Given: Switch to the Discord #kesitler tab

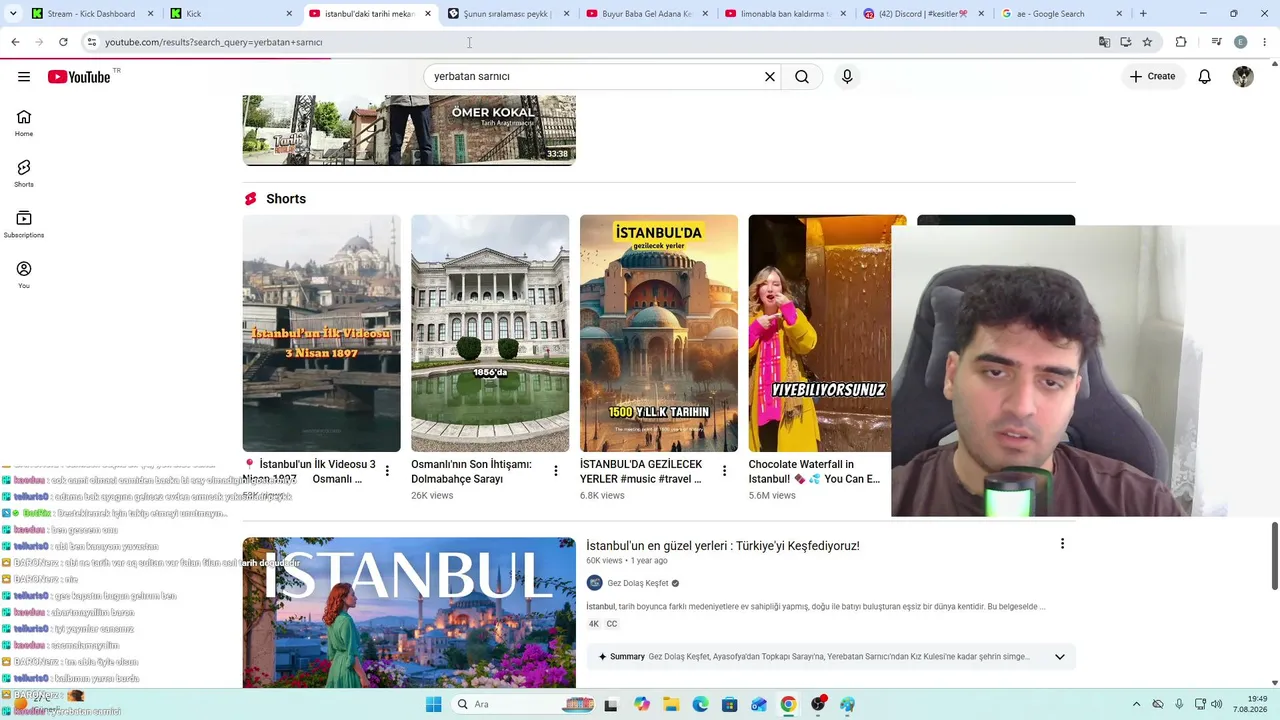Looking at the screenshot, I should tap(924, 14).
